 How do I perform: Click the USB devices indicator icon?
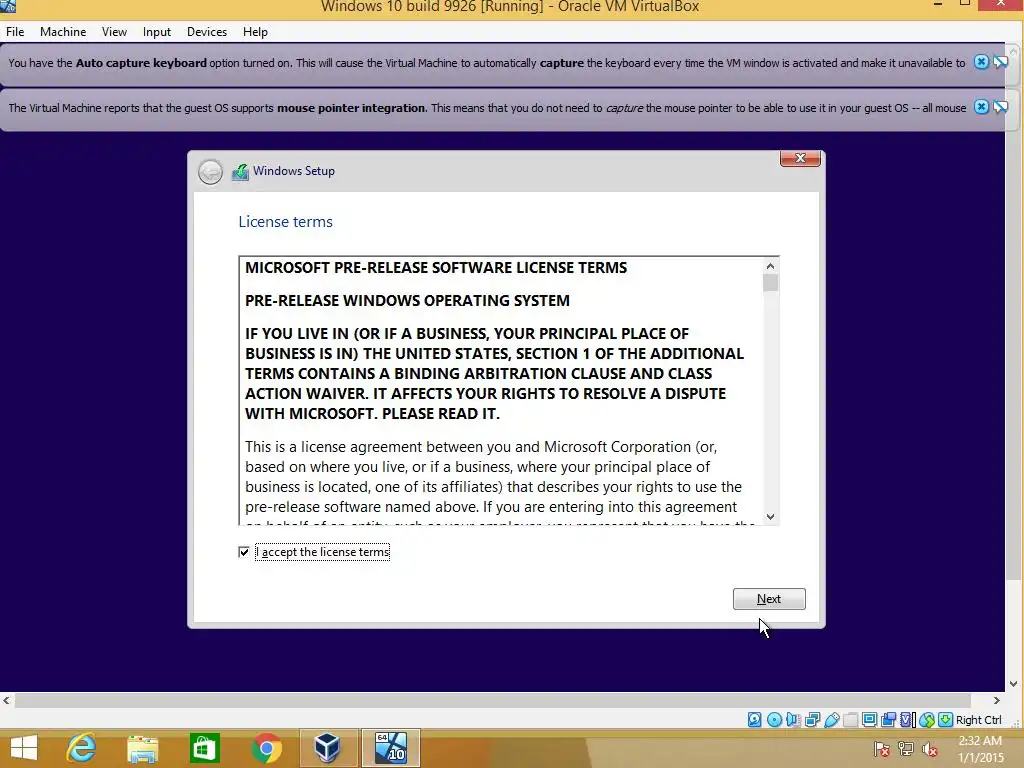click(x=831, y=720)
